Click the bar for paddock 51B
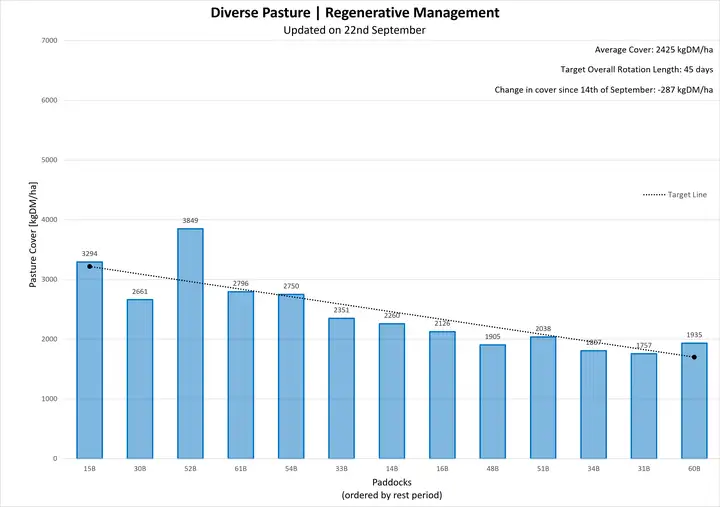 coord(543,397)
